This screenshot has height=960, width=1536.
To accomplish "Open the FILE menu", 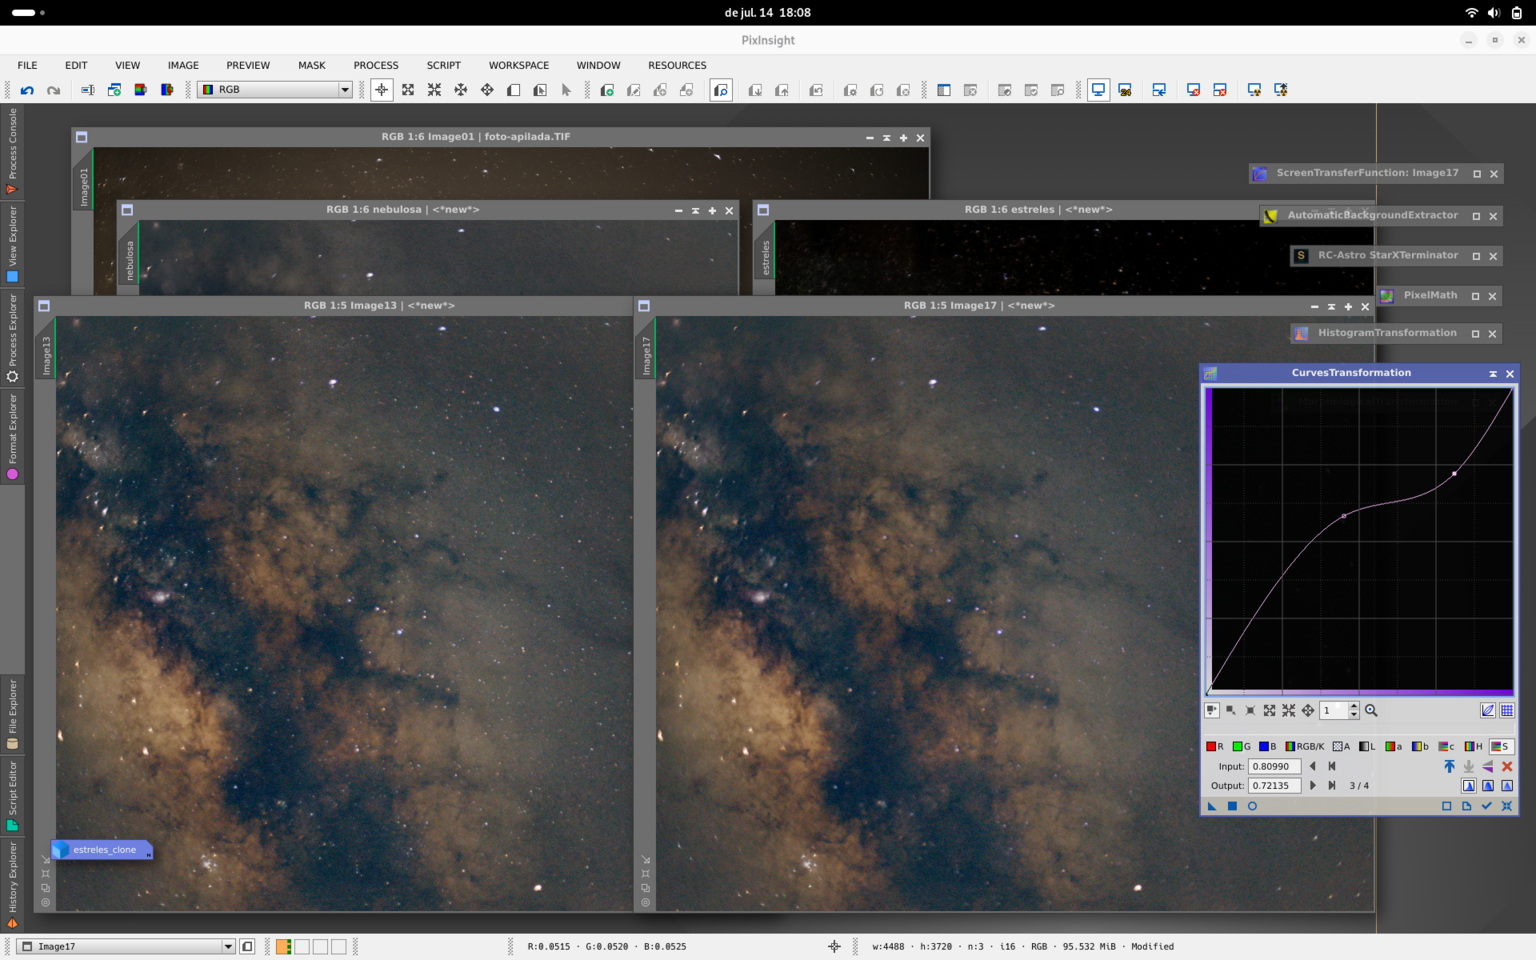I will pyautogui.click(x=27, y=65).
